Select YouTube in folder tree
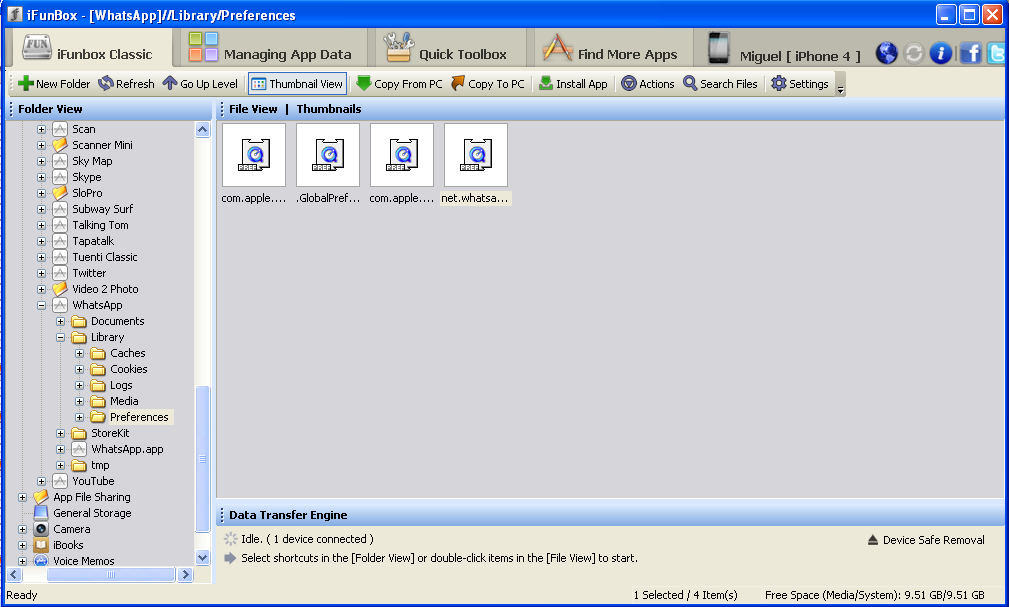The image size is (1009, 607). tap(93, 481)
